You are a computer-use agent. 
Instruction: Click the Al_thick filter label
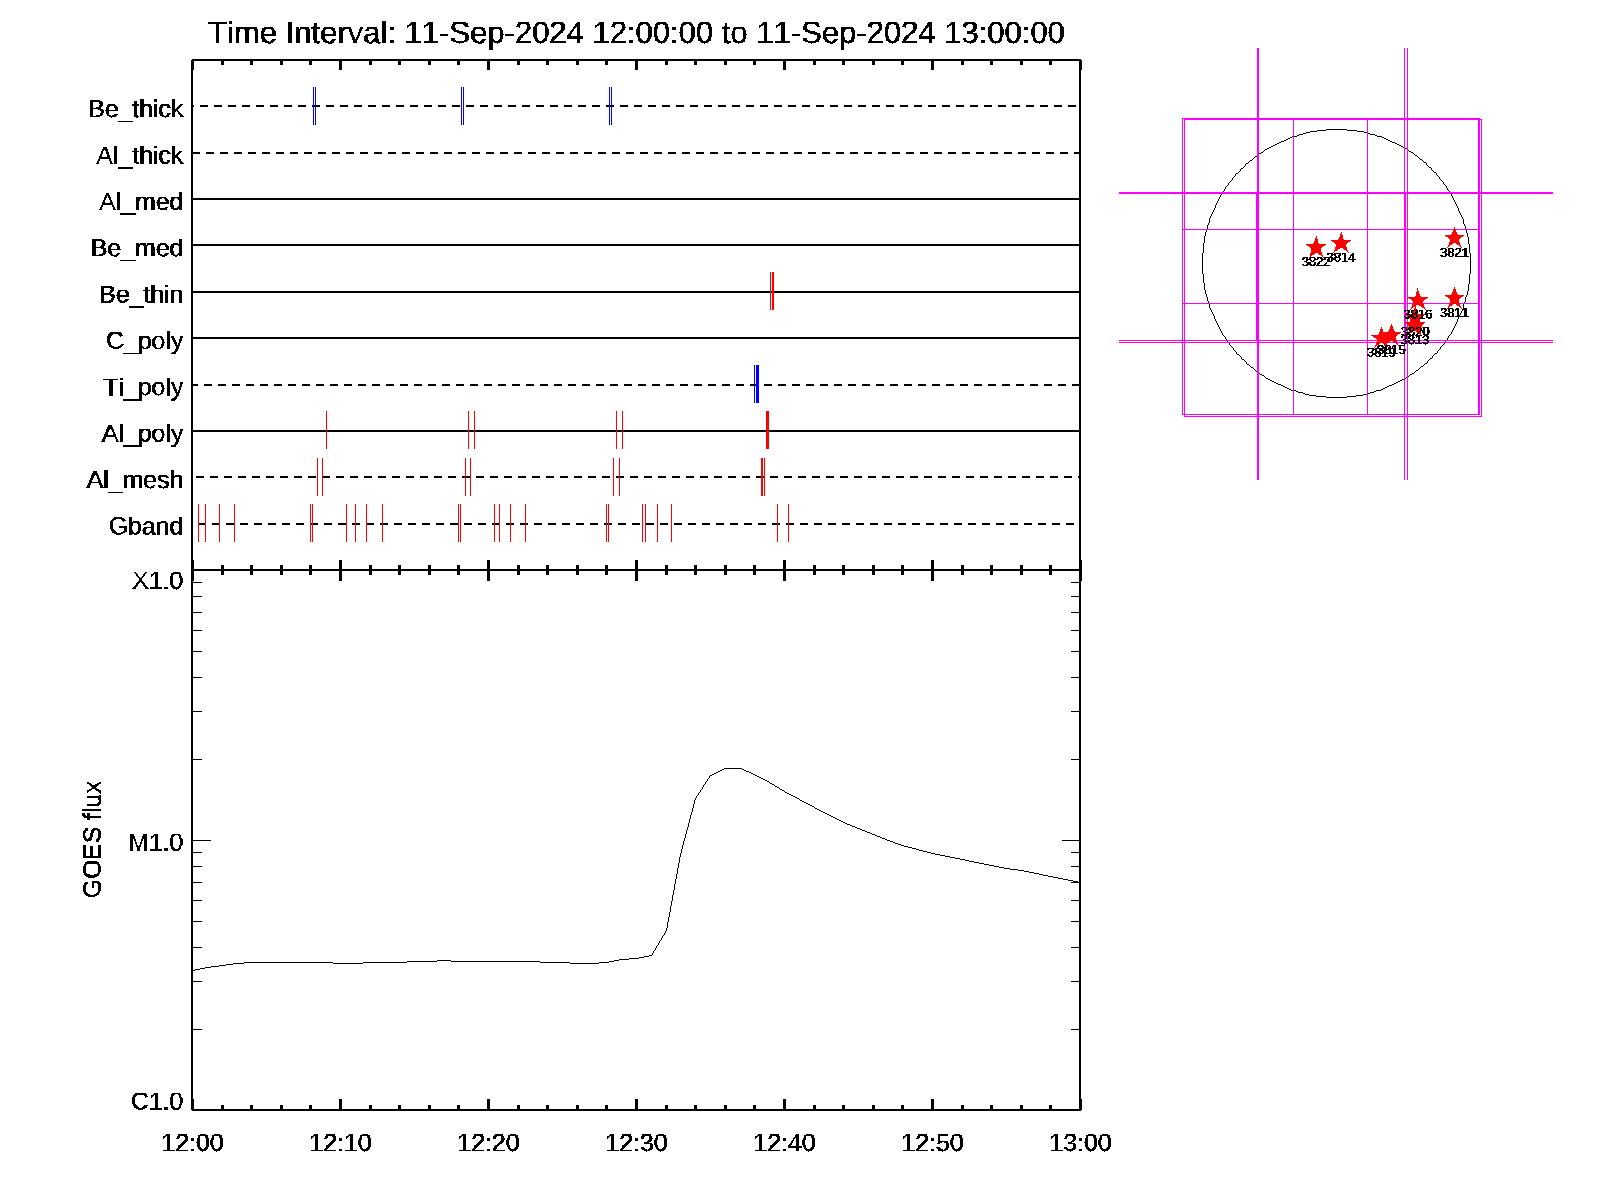click(x=140, y=156)
